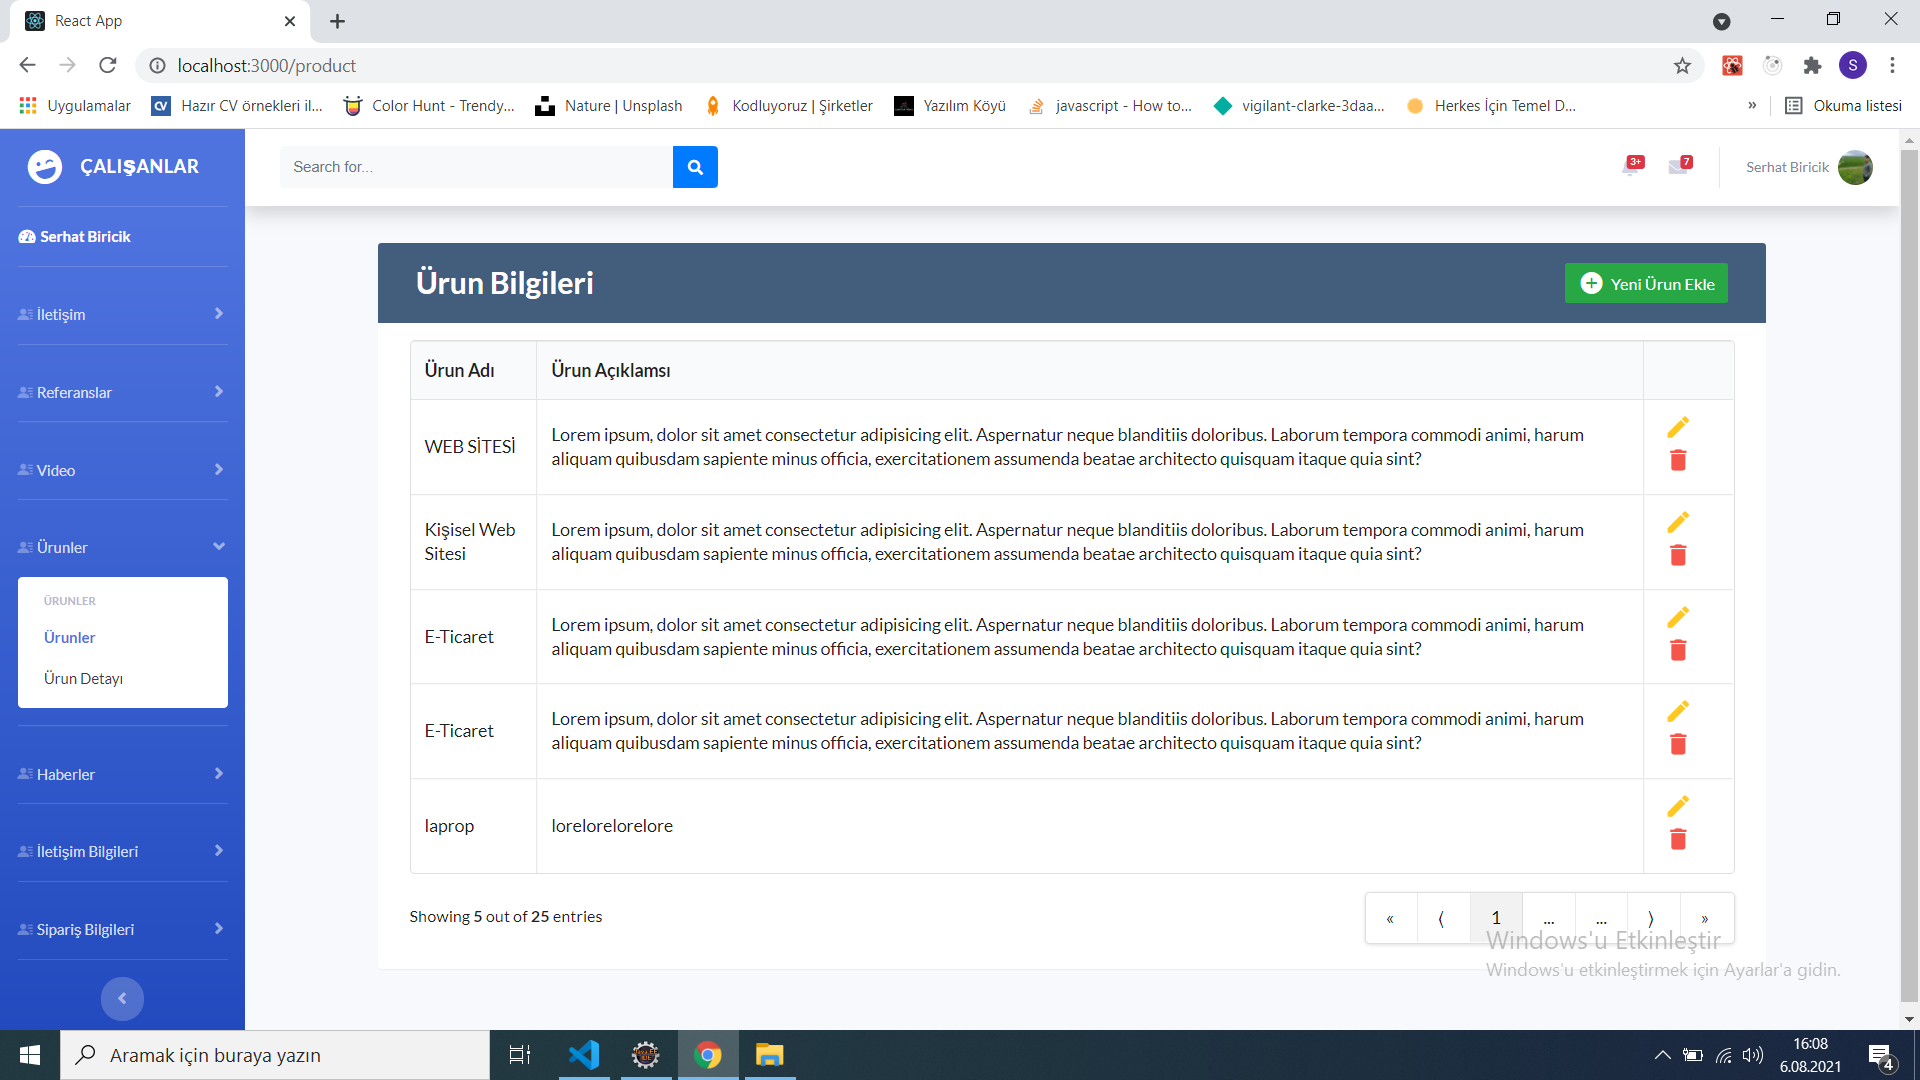The height and width of the screenshot is (1080, 1920).
Task: Go to pagination page 1
Action: (x=1496, y=918)
